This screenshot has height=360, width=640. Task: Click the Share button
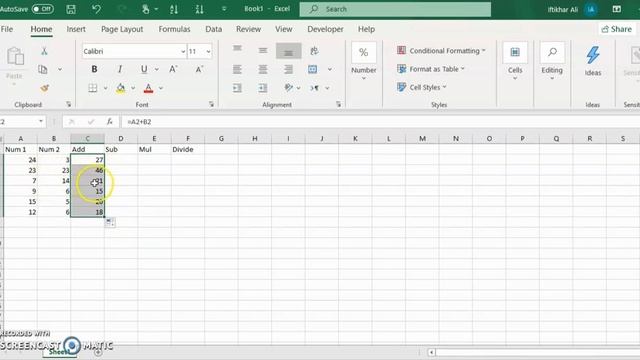[x=617, y=29]
